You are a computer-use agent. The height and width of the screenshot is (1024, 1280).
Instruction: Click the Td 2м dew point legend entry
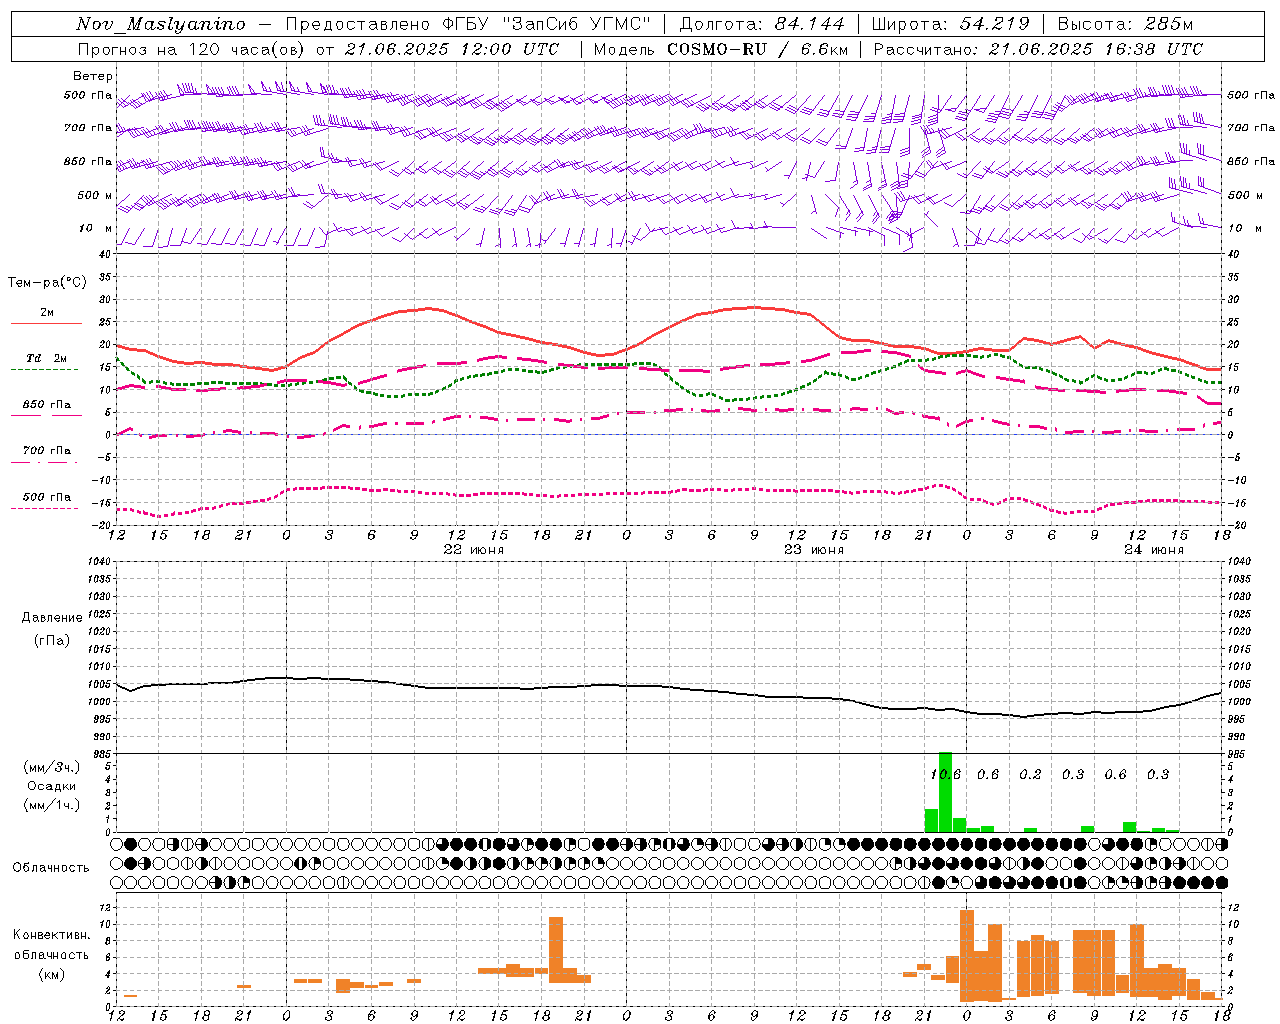[46, 358]
